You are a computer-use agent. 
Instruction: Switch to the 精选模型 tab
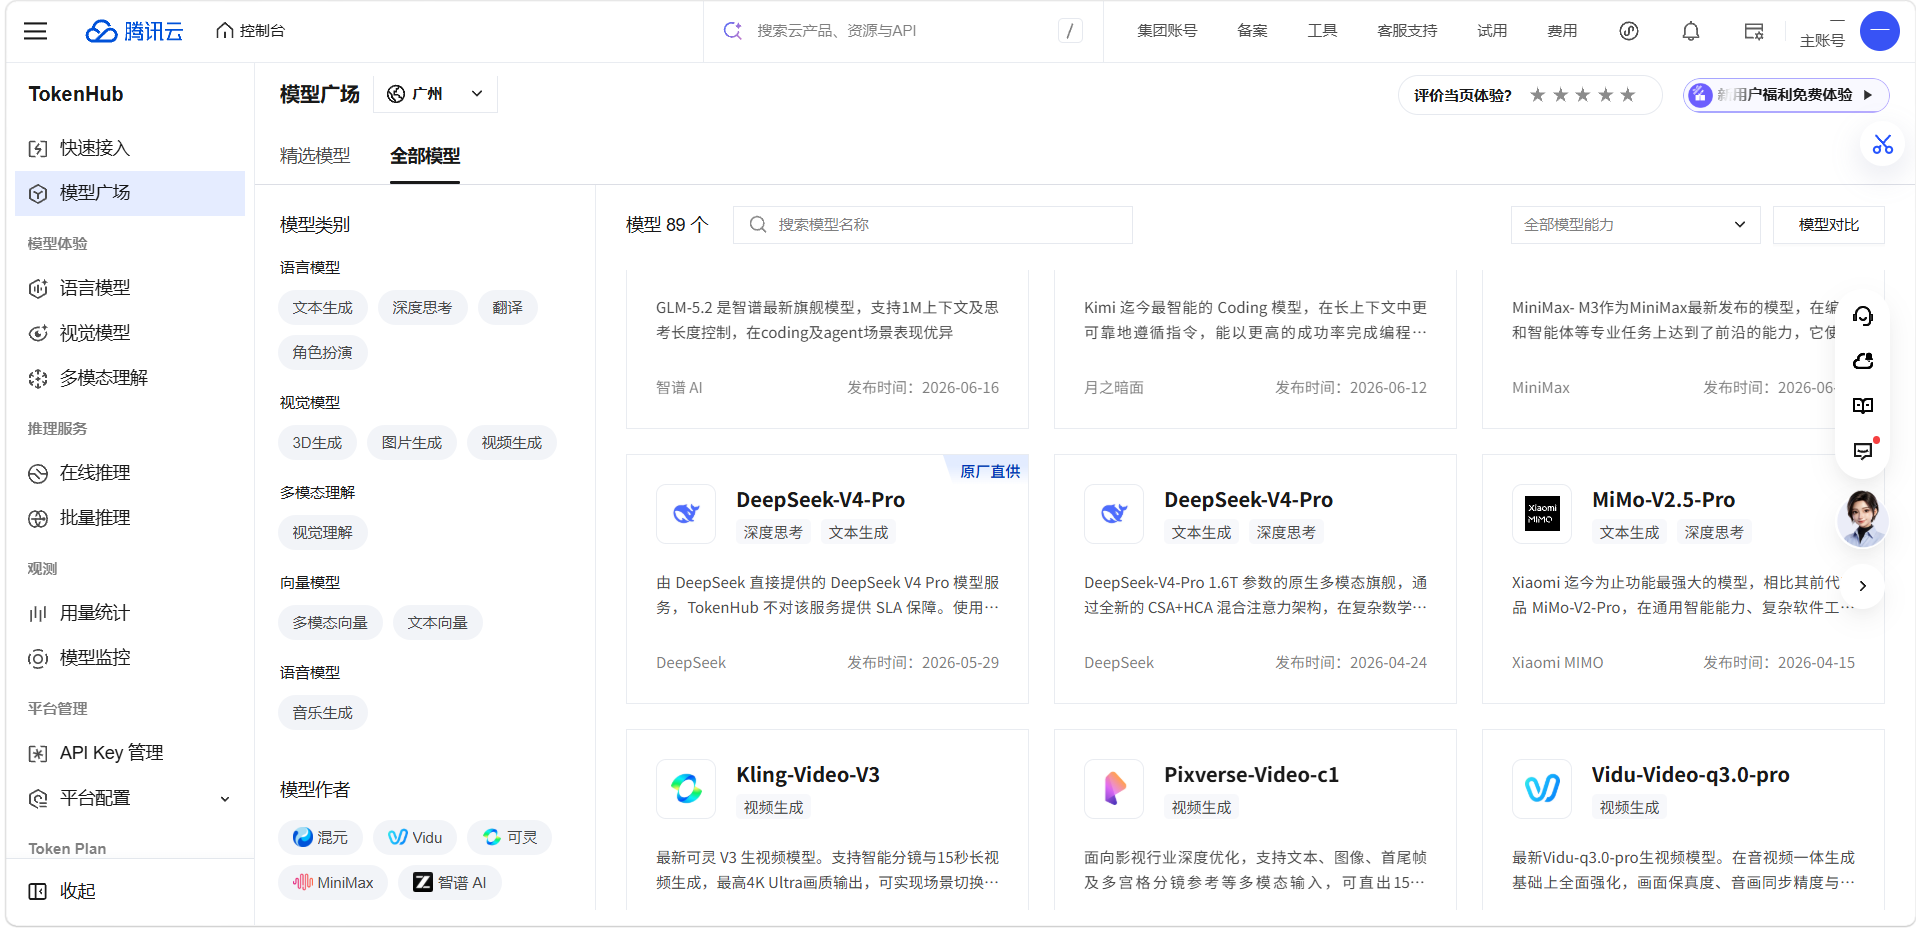pyautogui.click(x=315, y=156)
